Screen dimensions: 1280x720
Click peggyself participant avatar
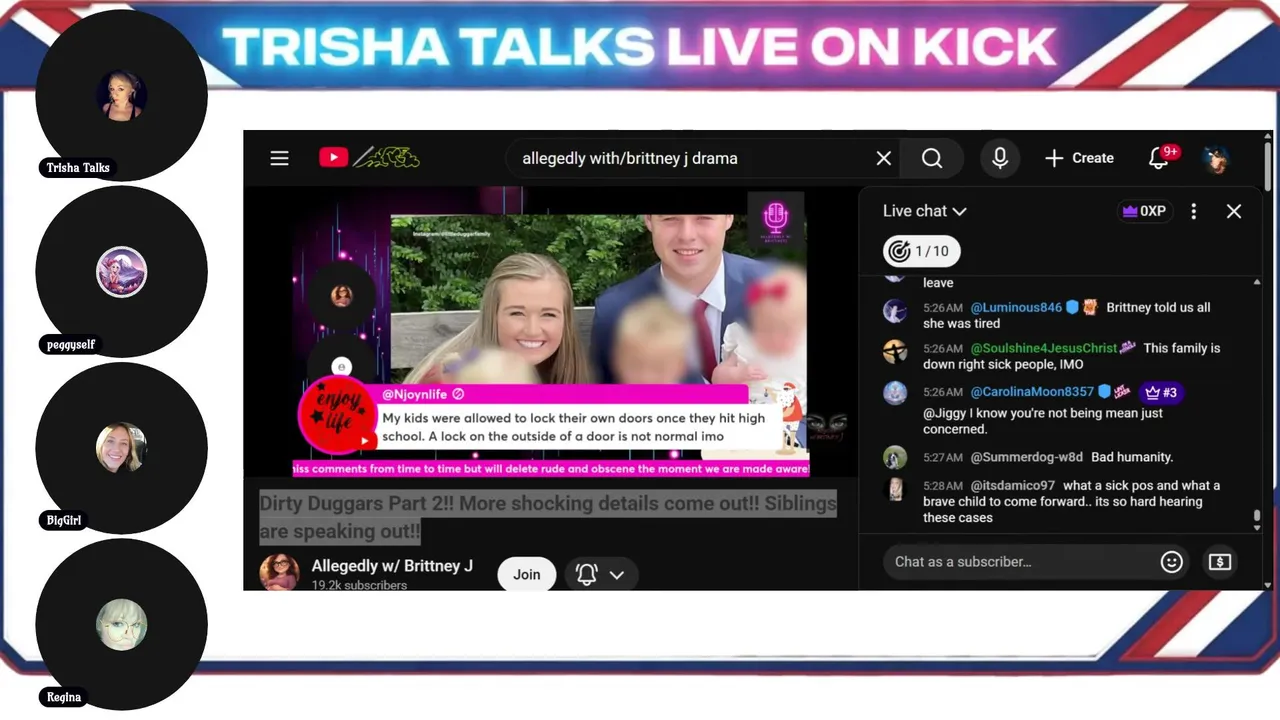click(x=122, y=272)
